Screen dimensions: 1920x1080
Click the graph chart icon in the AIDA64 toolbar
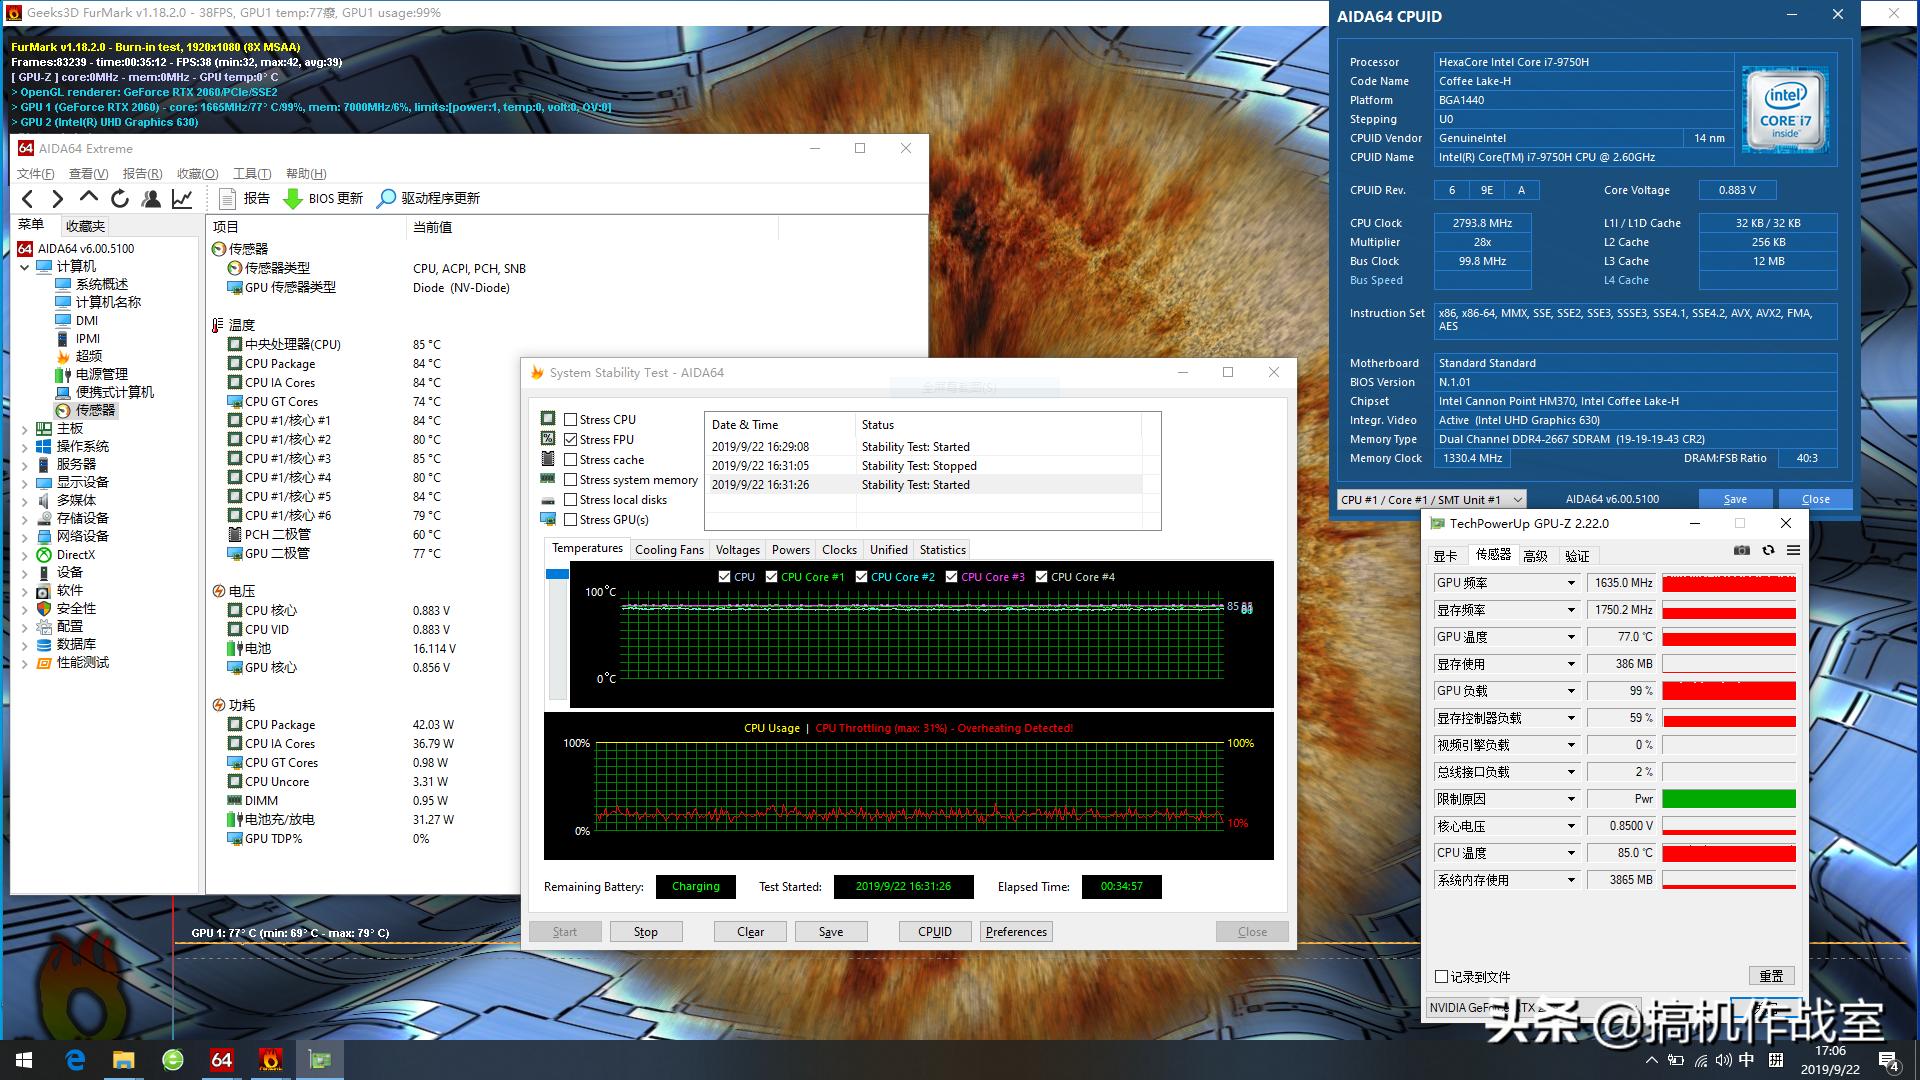(182, 199)
